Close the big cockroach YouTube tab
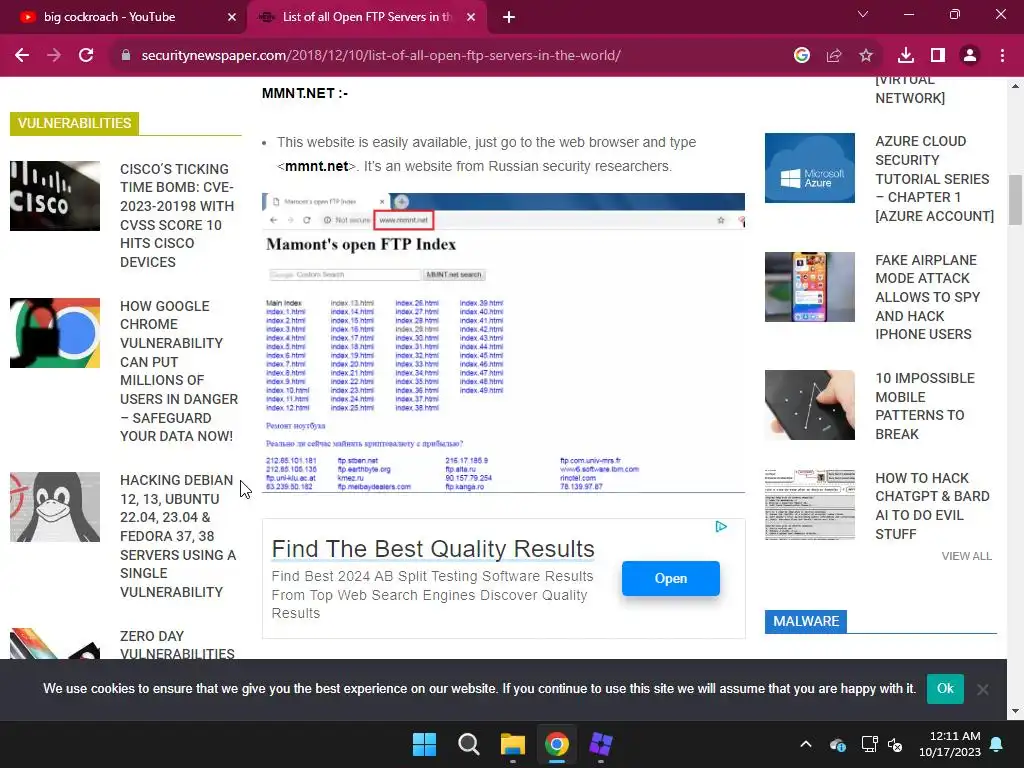 click(x=232, y=17)
